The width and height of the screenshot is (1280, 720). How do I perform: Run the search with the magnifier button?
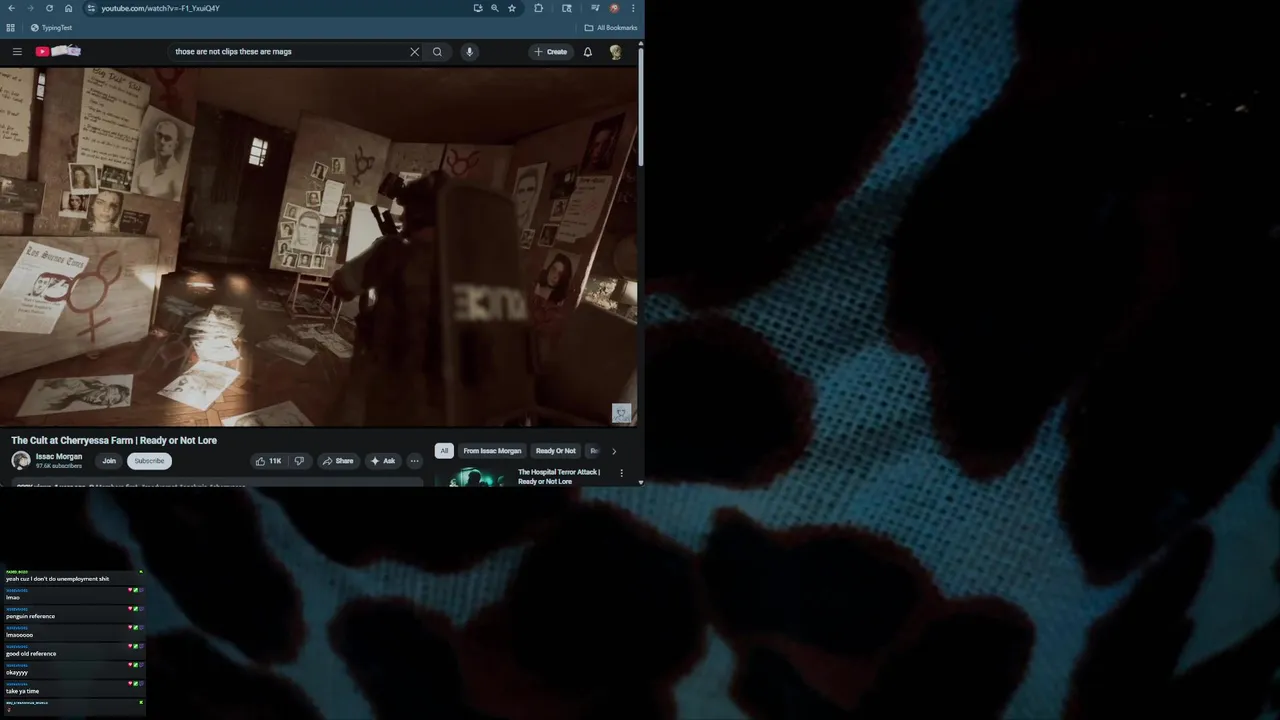pyautogui.click(x=437, y=51)
